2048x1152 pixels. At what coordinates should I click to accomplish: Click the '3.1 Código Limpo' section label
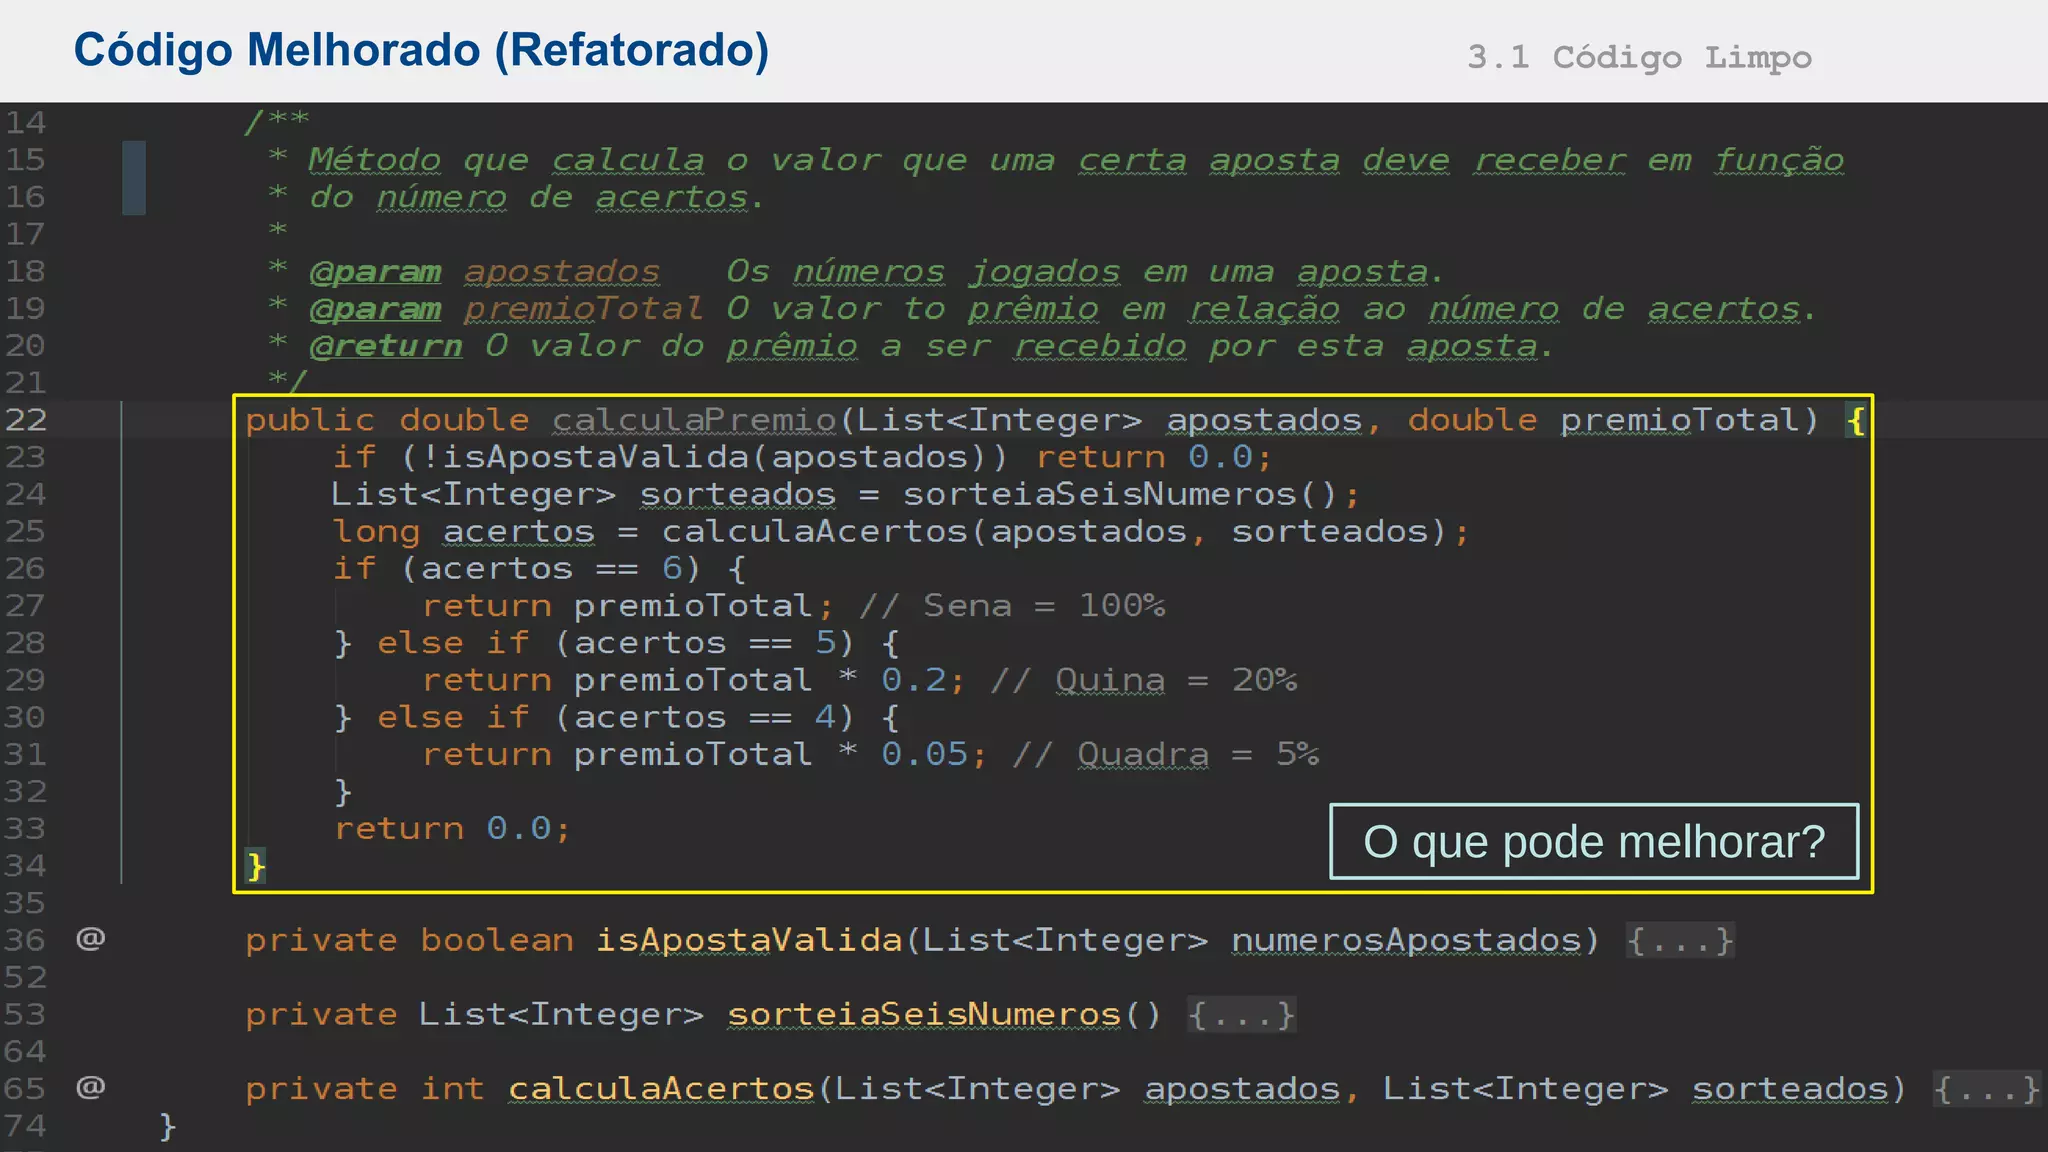coord(1639,57)
